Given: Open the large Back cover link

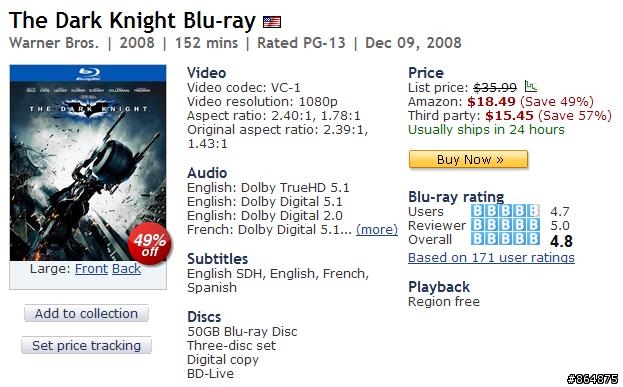Looking at the screenshot, I should click(x=126, y=269).
